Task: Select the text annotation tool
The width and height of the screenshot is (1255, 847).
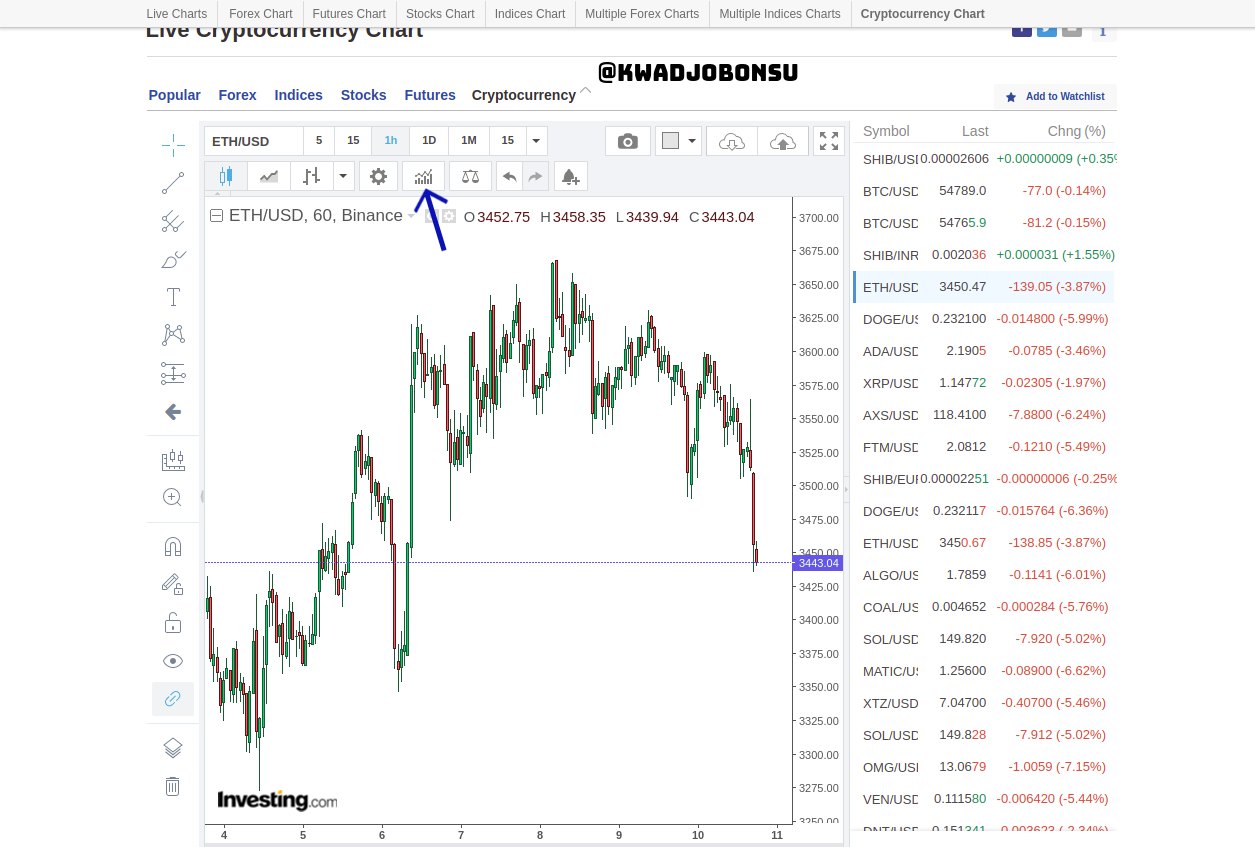Action: pos(173,297)
